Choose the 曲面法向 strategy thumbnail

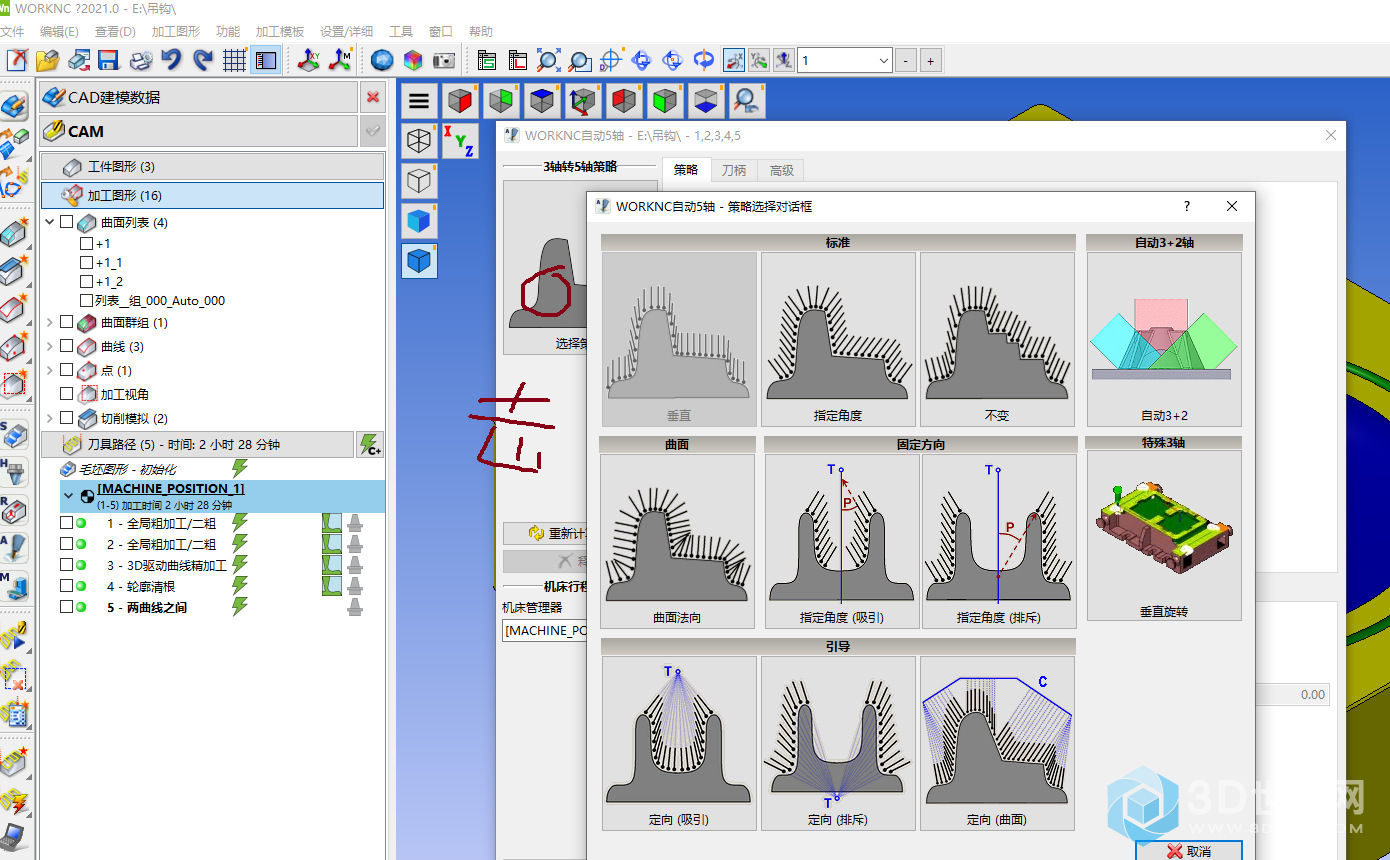[677, 541]
